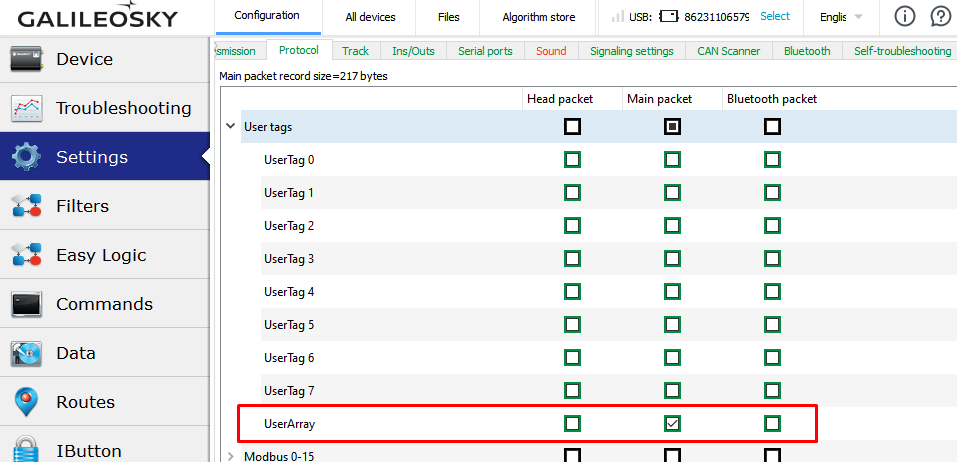Select the Filters icon in sidebar

[27, 206]
